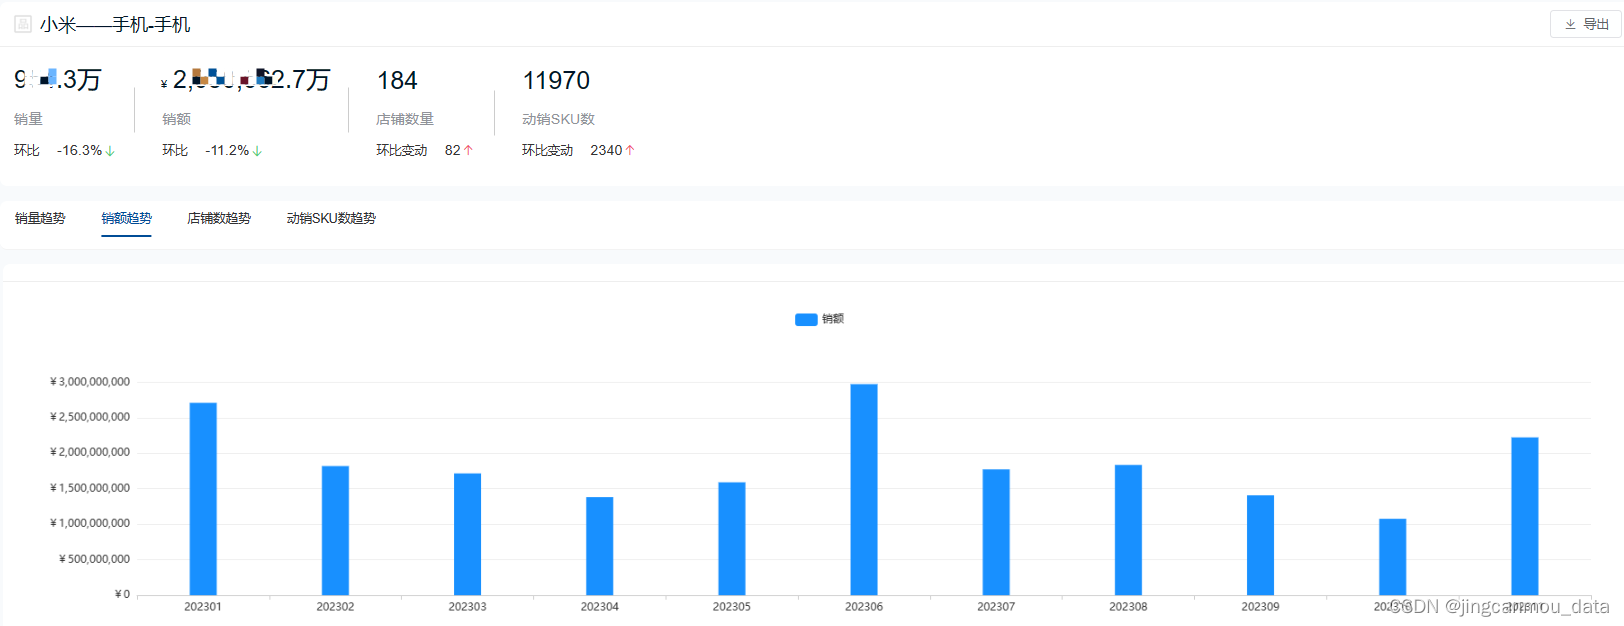This screenshot has width=1624, height=626.
Task: Click the 202301 bar in chart
Action: (x=203, y=499)
